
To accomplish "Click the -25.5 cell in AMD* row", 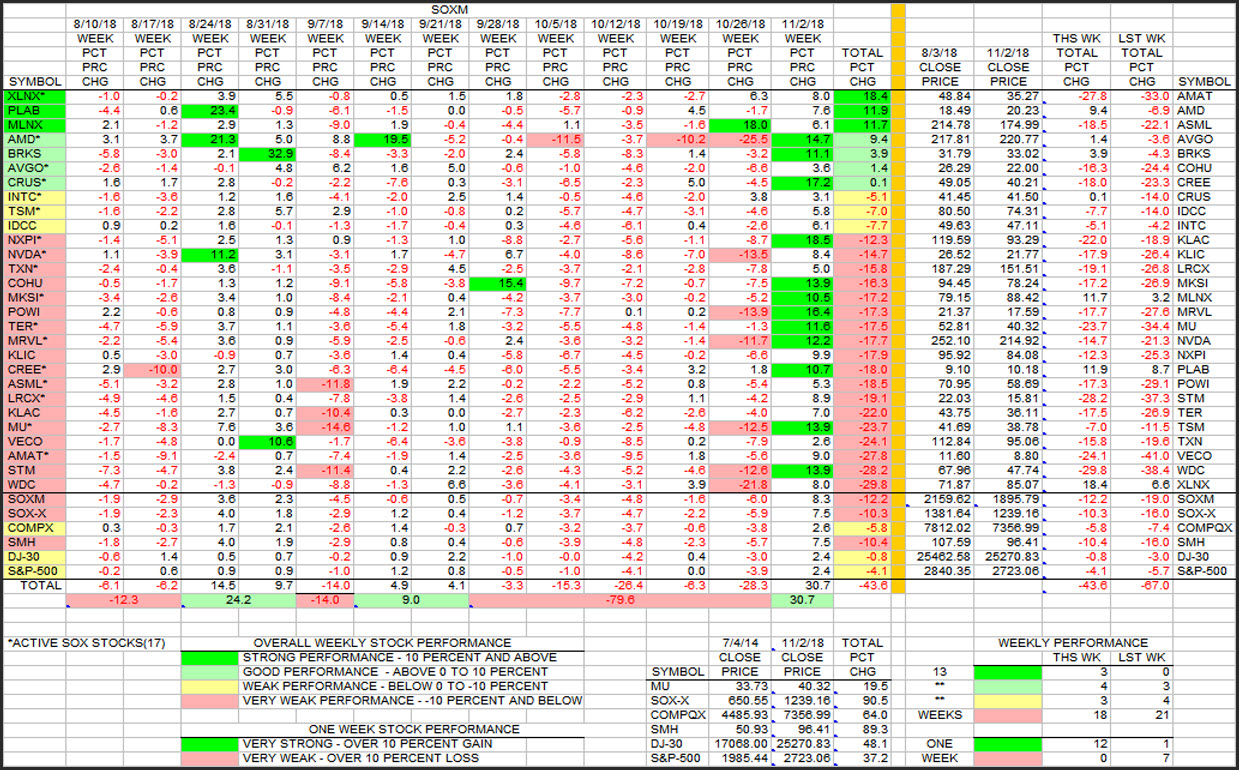I will point(739,139).
